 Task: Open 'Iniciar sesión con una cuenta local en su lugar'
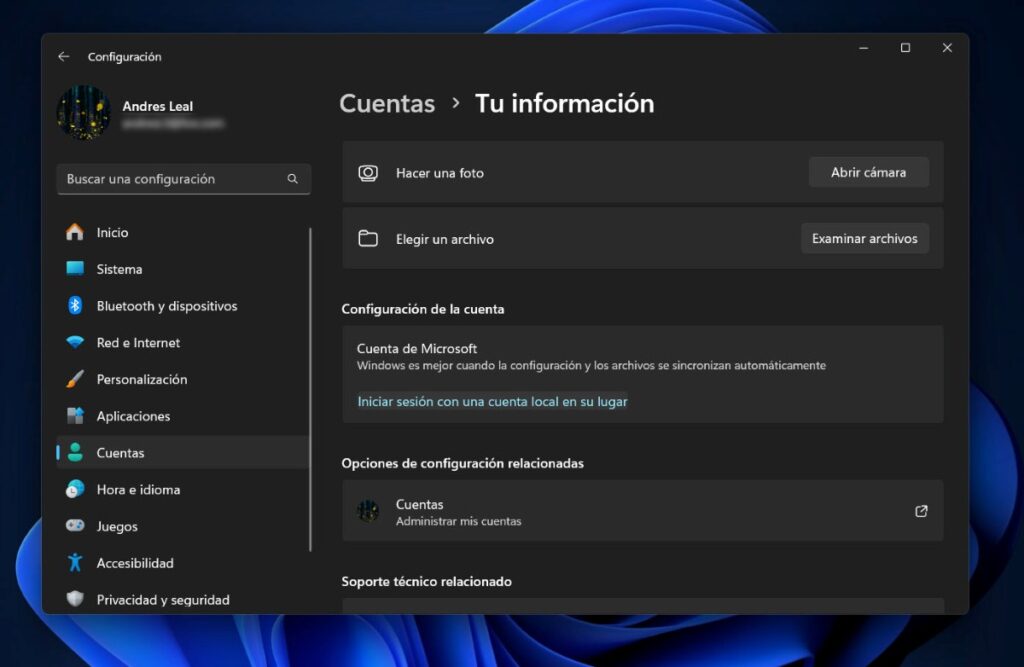(491, 401)
